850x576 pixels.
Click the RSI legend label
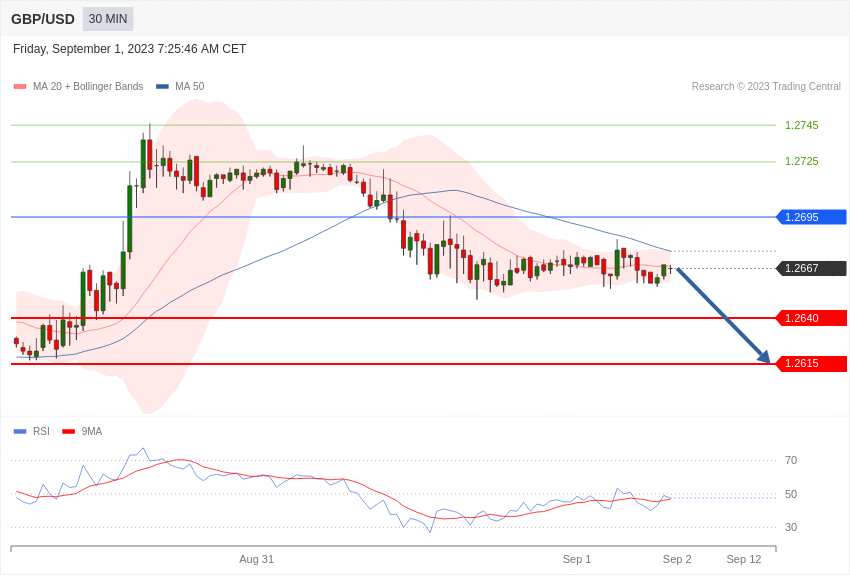41,432
